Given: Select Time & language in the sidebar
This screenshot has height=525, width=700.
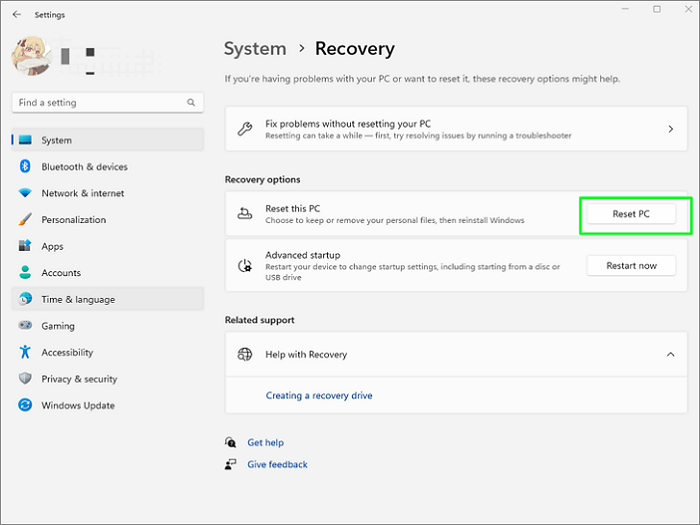Looking at the screenshot, I should click(x=78, y=299).
